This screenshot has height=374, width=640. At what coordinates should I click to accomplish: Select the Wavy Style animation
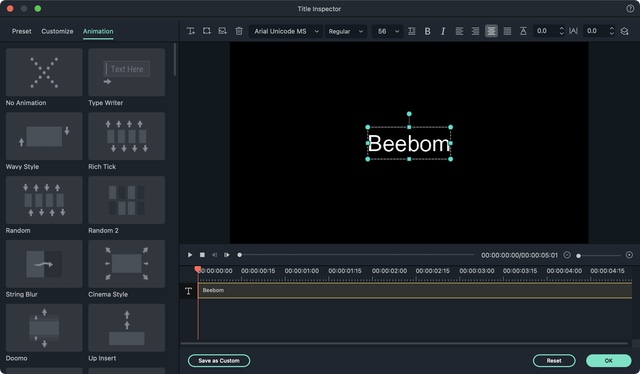coord(44,136)
